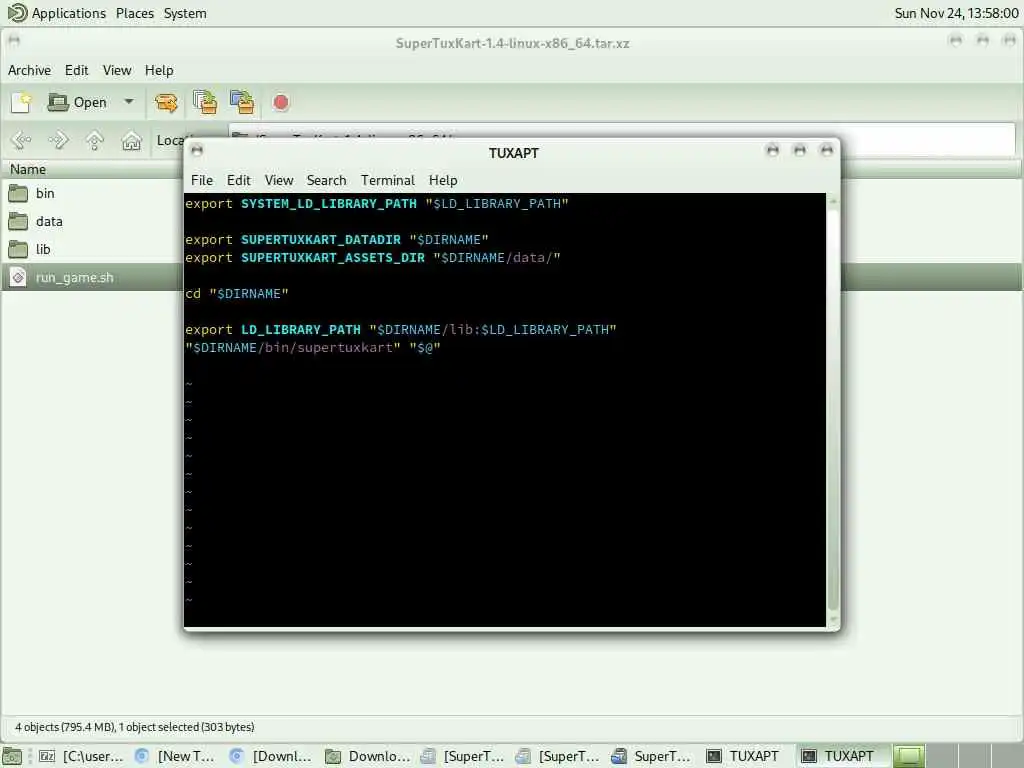Click the Add files to archive icon

pyautogui.click(x=205, y=103)
